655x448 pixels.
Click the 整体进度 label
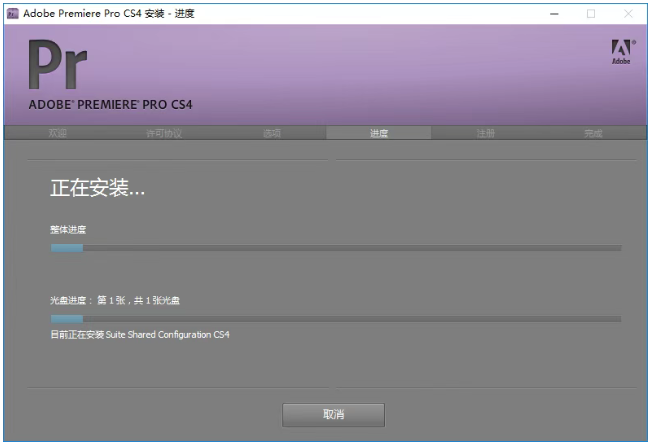68,230
